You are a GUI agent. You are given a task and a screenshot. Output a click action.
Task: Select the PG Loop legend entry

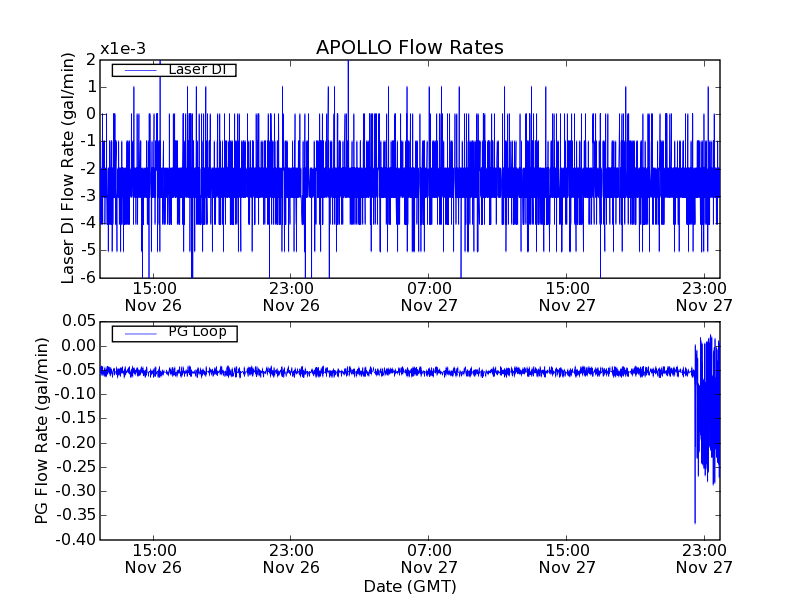pyautogui.click(x=197, y=332)
